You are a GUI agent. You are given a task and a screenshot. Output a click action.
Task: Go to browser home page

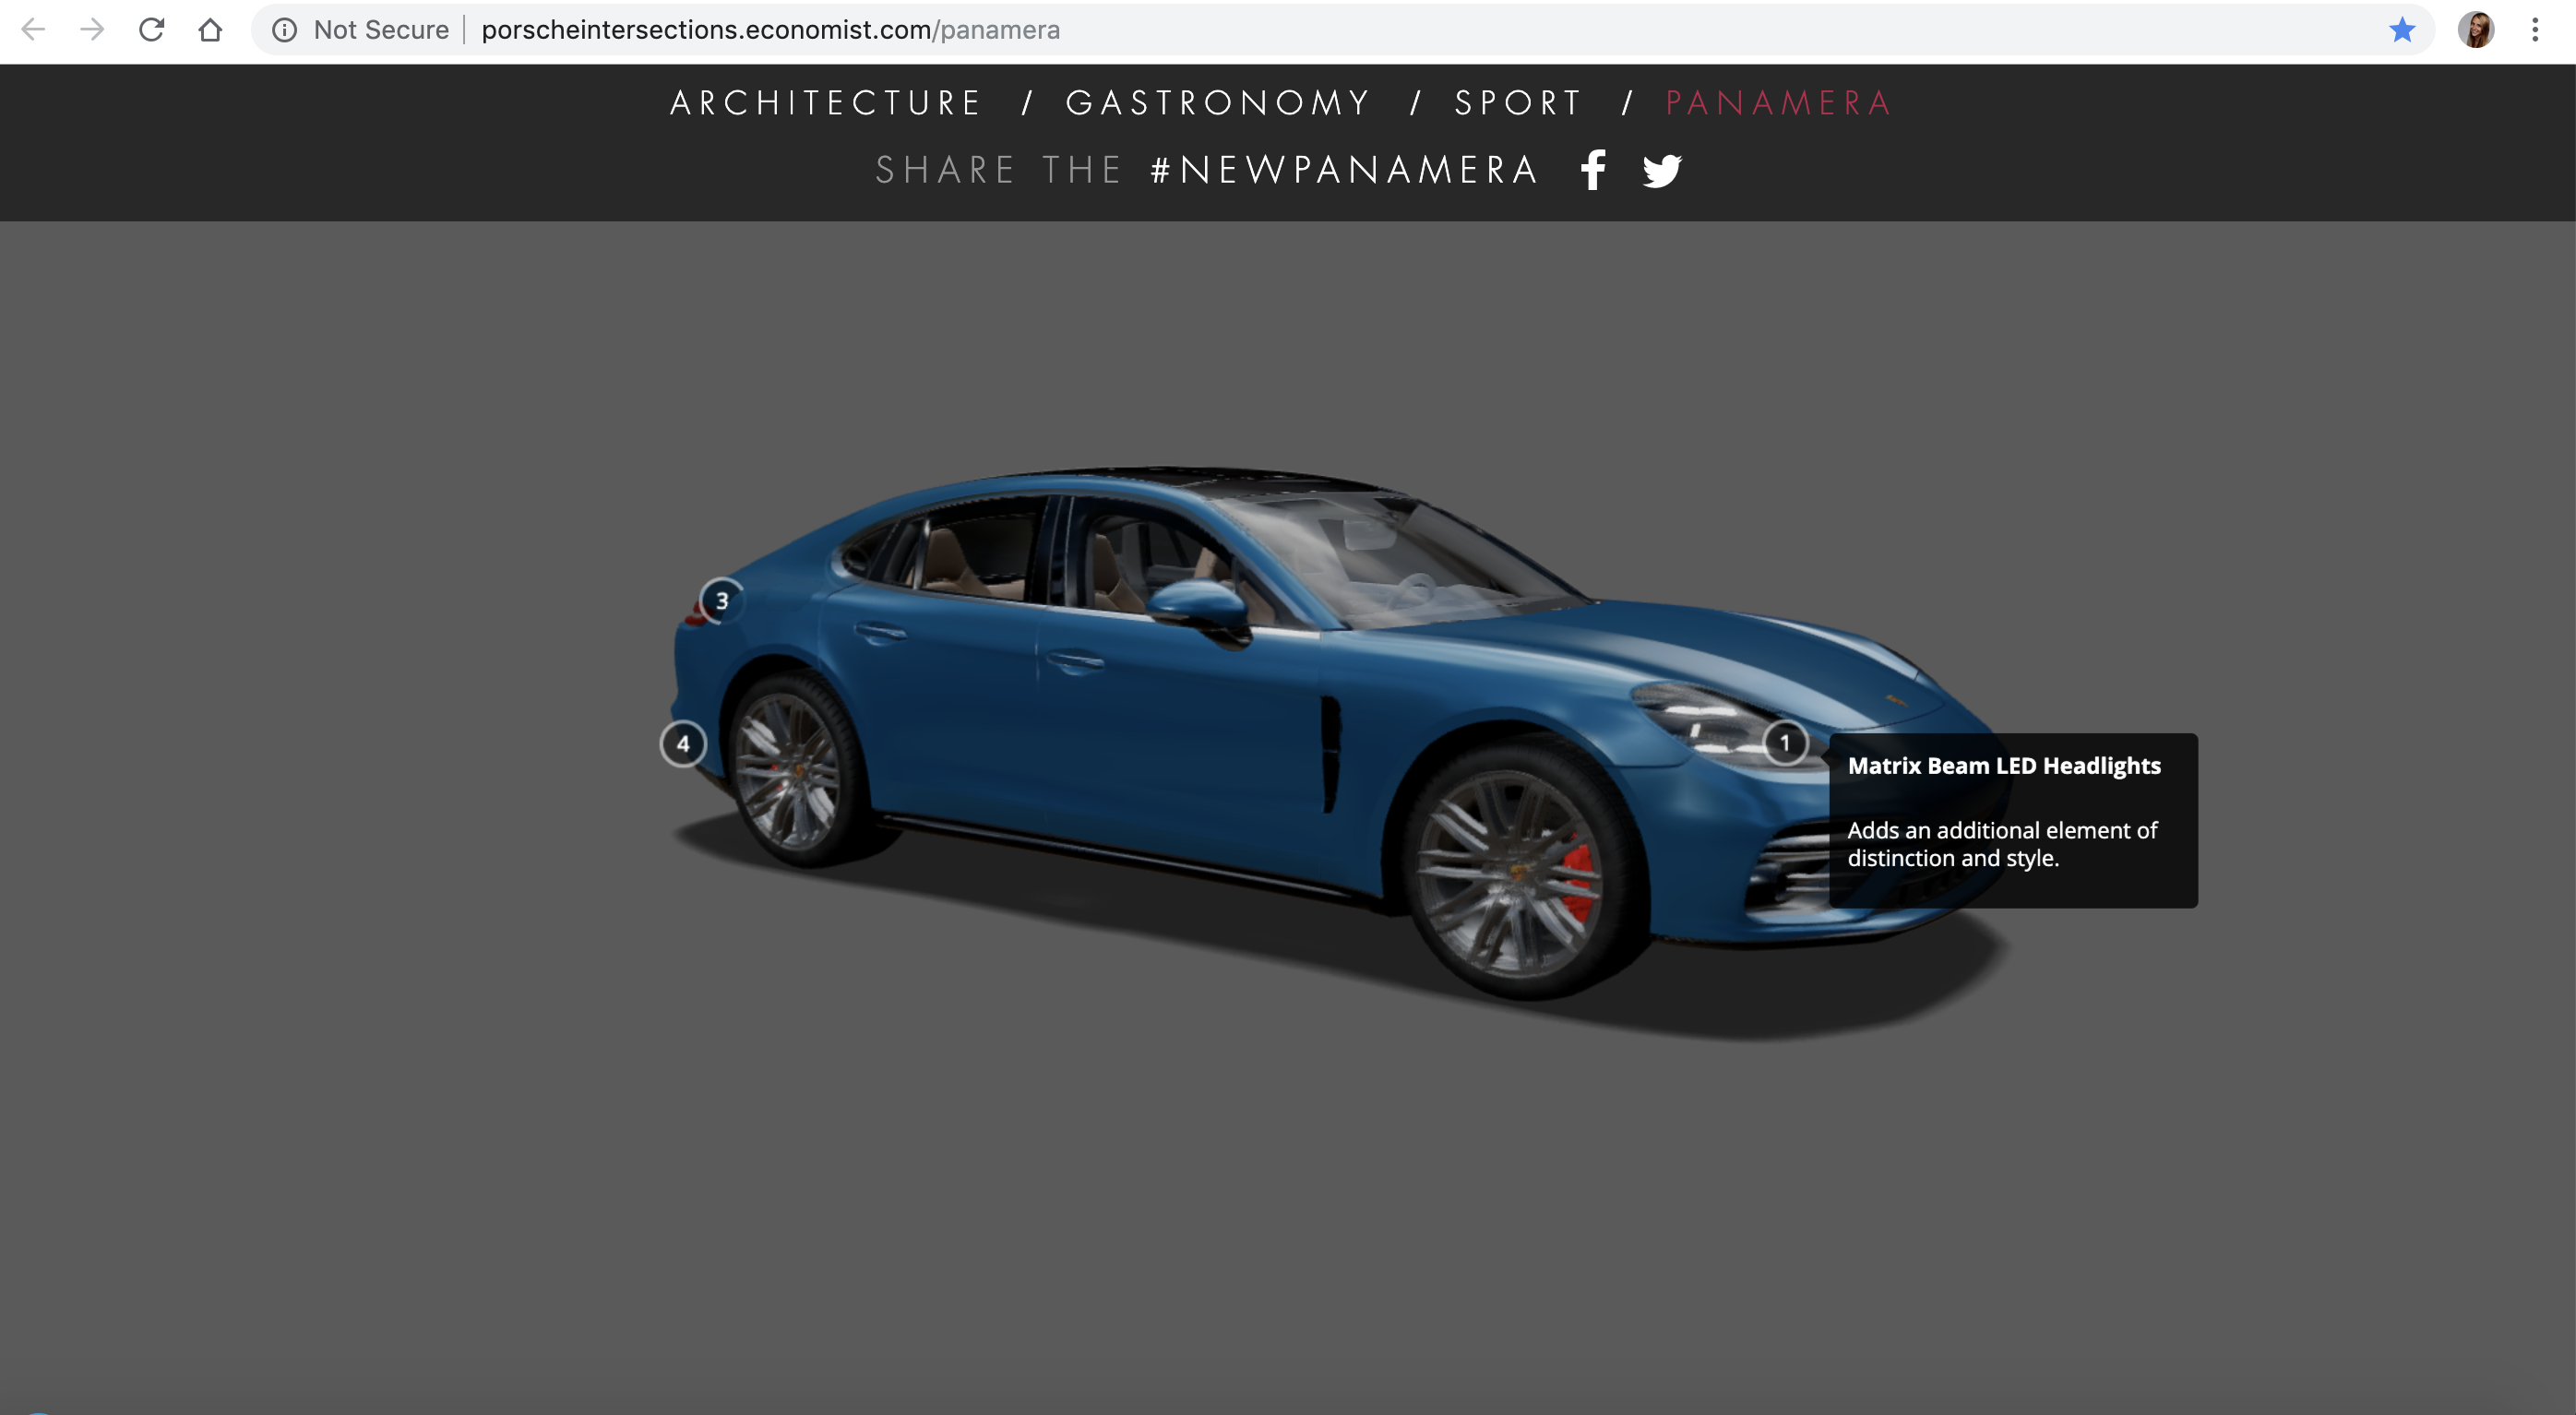[x=210, y=30]
